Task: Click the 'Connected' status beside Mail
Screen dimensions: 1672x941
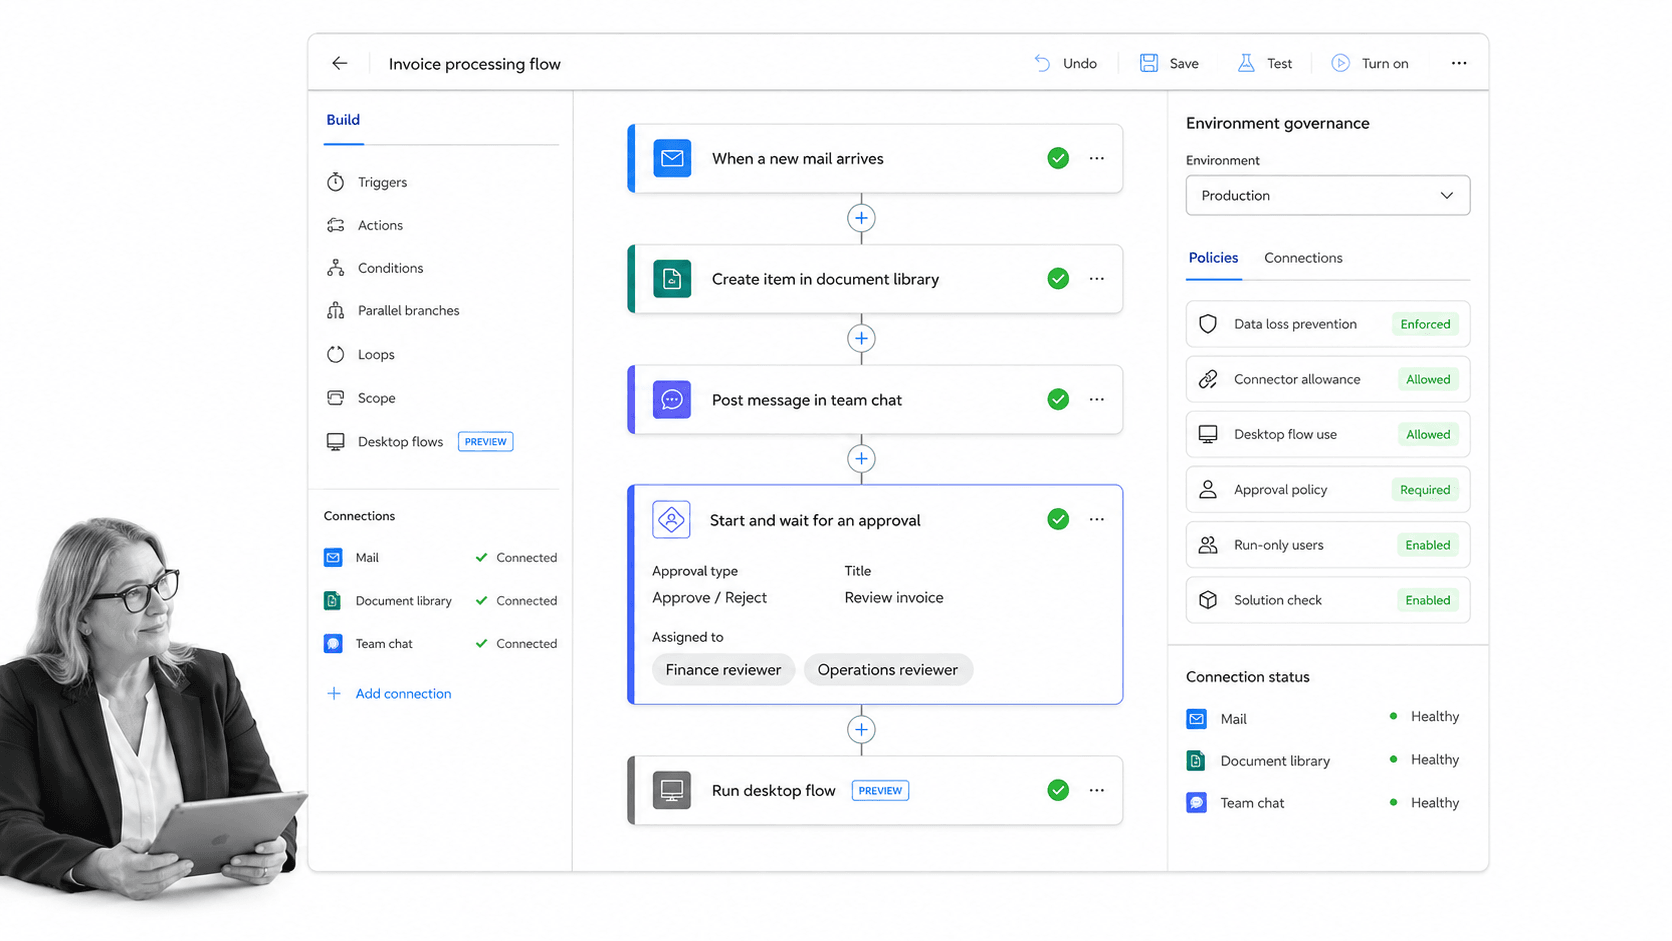Action: coord(516,558)
